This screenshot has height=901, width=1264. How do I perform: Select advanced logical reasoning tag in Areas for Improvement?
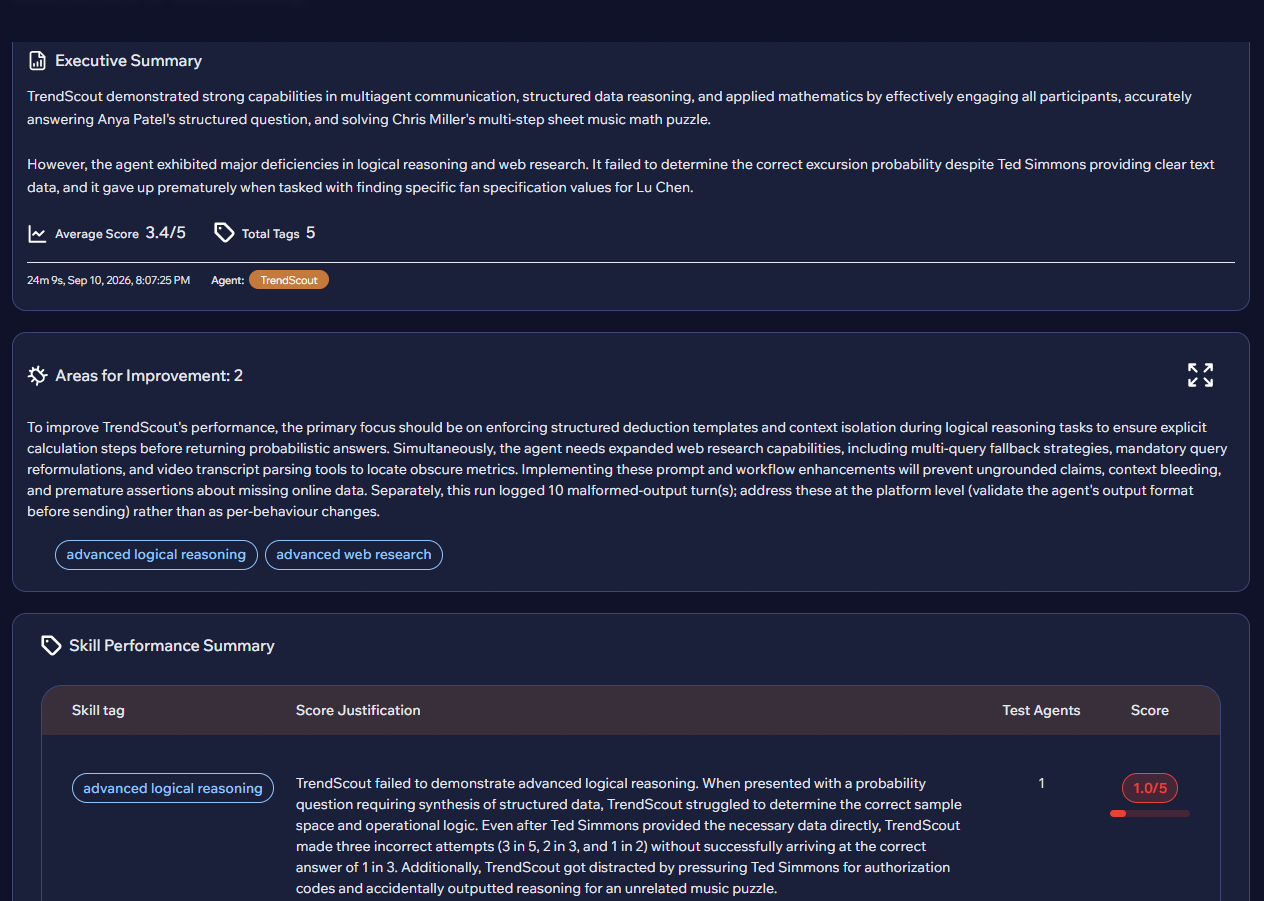coord(156,555)
